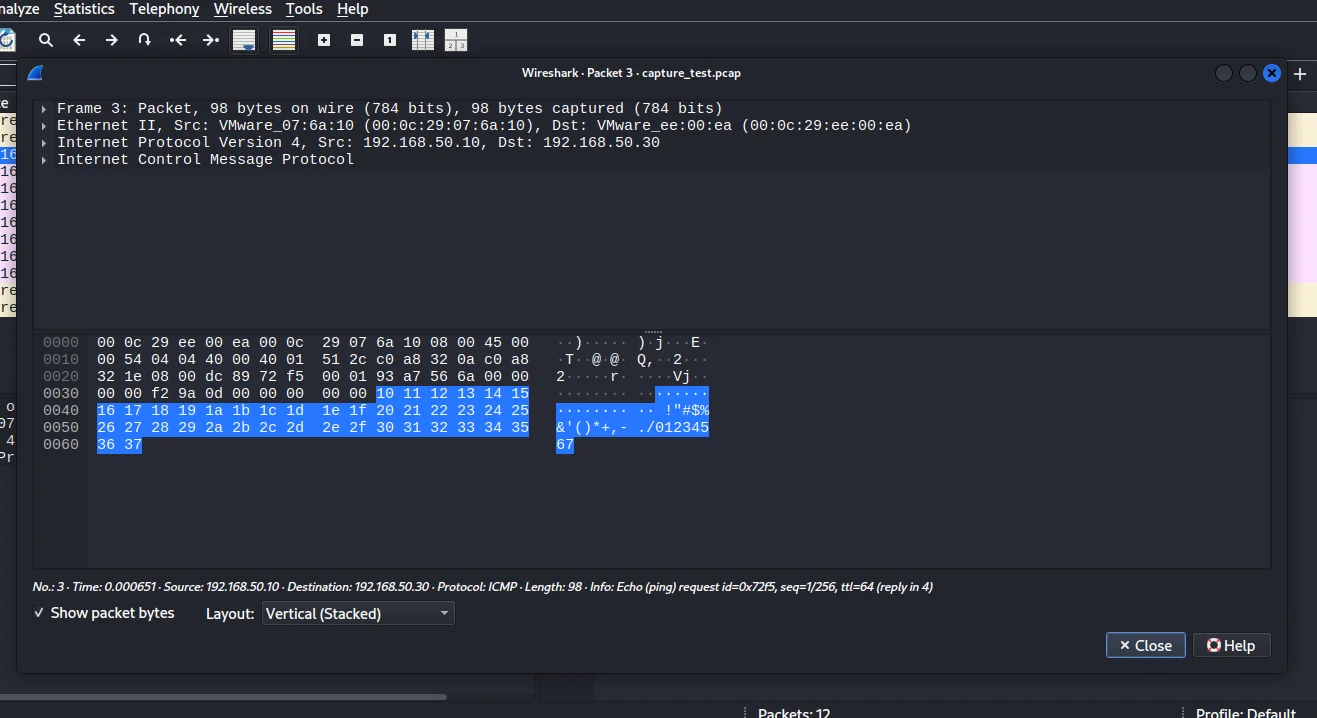This screenshot has width=1317, height=718.
Task: Click the Go to Packet icon
Action: [145, 40]
